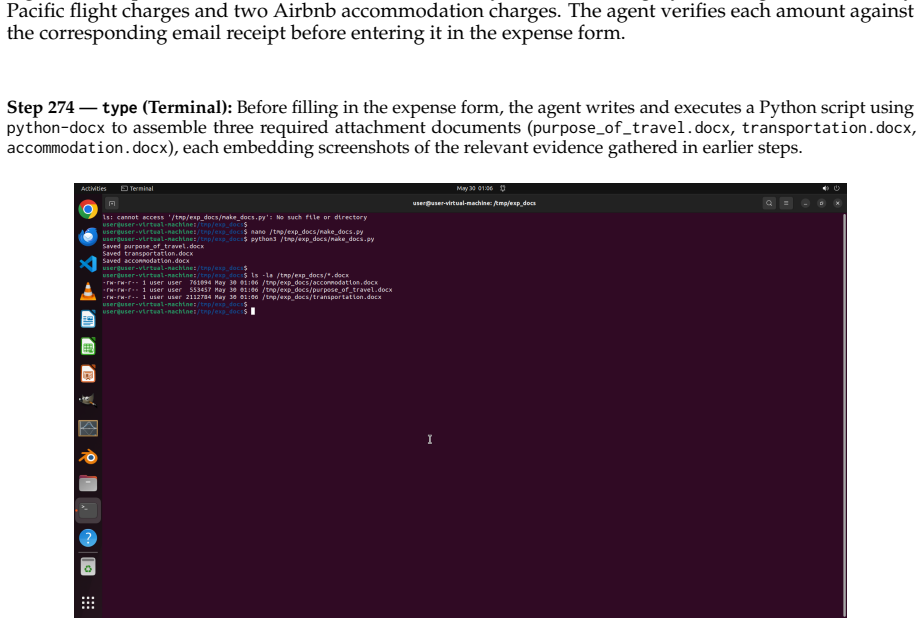Select the Terminal icon in the dock
Image resolution: width=922 pixels, height=624 pixels.
pos(88,510)
